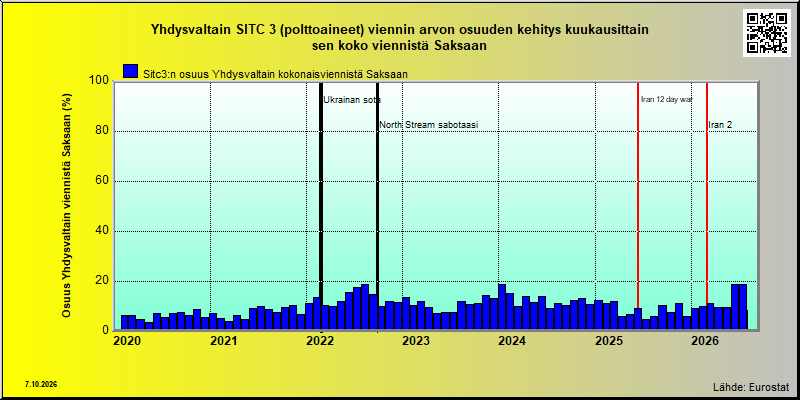Click the x-axis label '2022'
The width and height of the screenshot is (800, 400).
click(319, 340)
